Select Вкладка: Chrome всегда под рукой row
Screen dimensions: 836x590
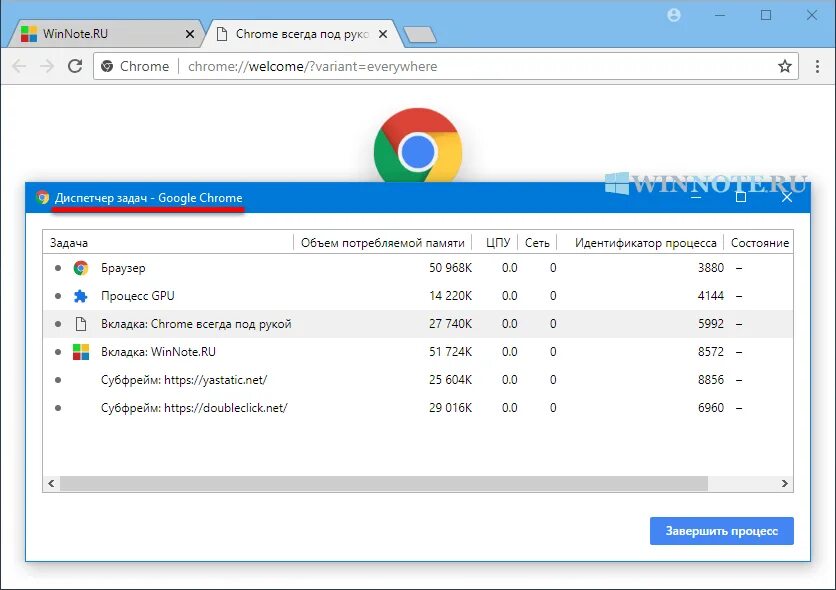(418, 324)
